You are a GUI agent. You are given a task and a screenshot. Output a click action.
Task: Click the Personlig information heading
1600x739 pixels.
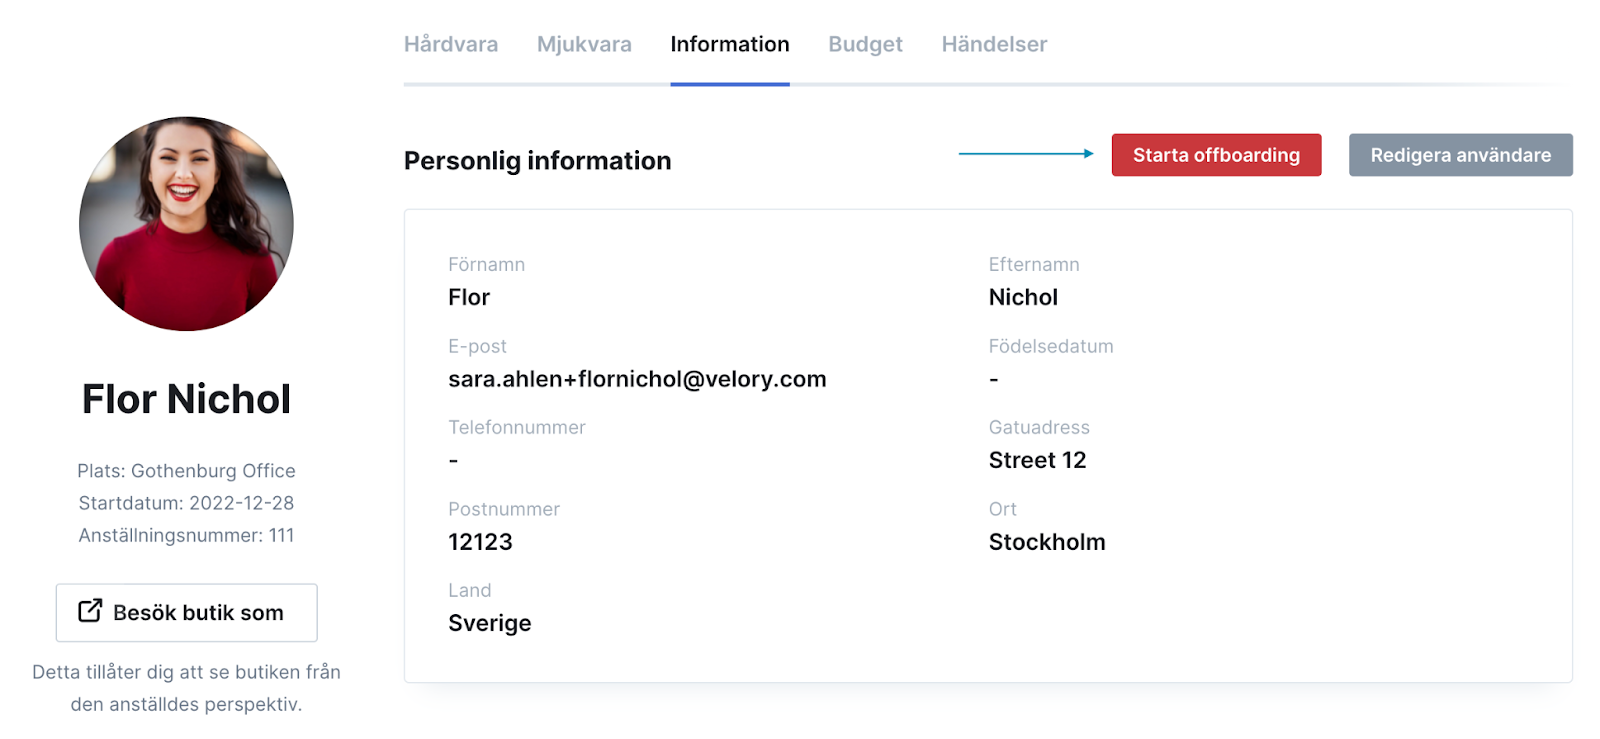click(x=537, y=161)
